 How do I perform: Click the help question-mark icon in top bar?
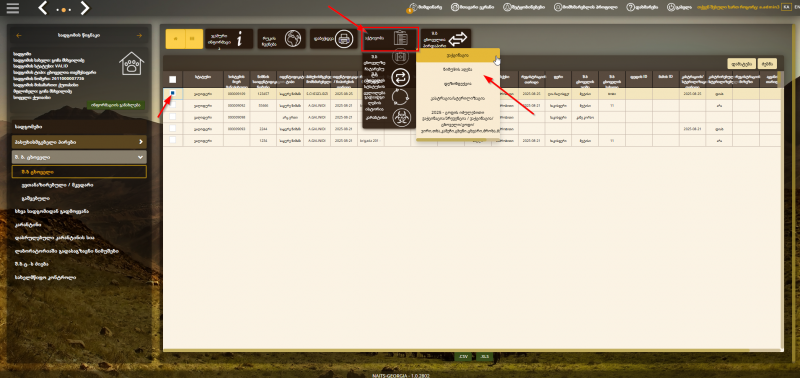[x=631, y=8]
